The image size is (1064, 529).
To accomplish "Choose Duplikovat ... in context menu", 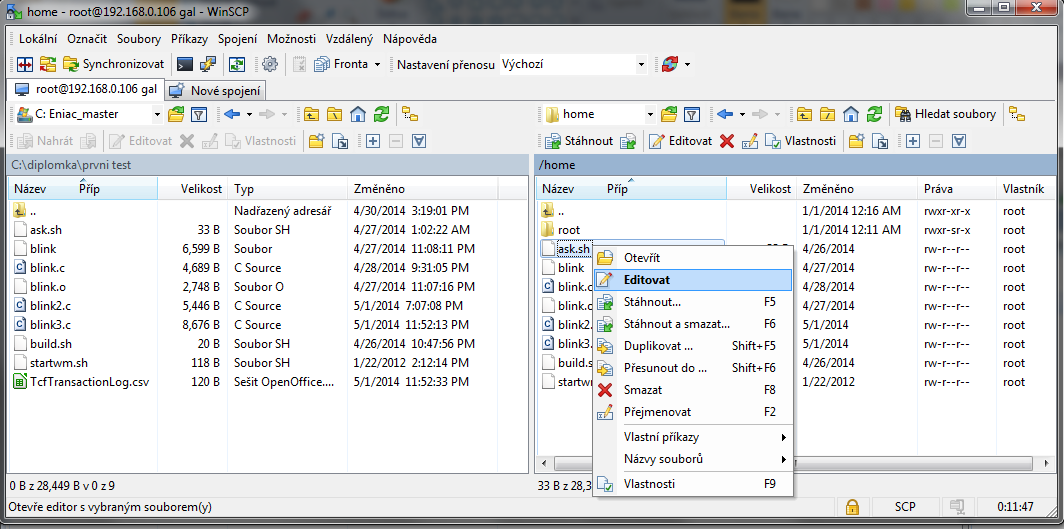I will pyautogui.click(x=692, y=346).
